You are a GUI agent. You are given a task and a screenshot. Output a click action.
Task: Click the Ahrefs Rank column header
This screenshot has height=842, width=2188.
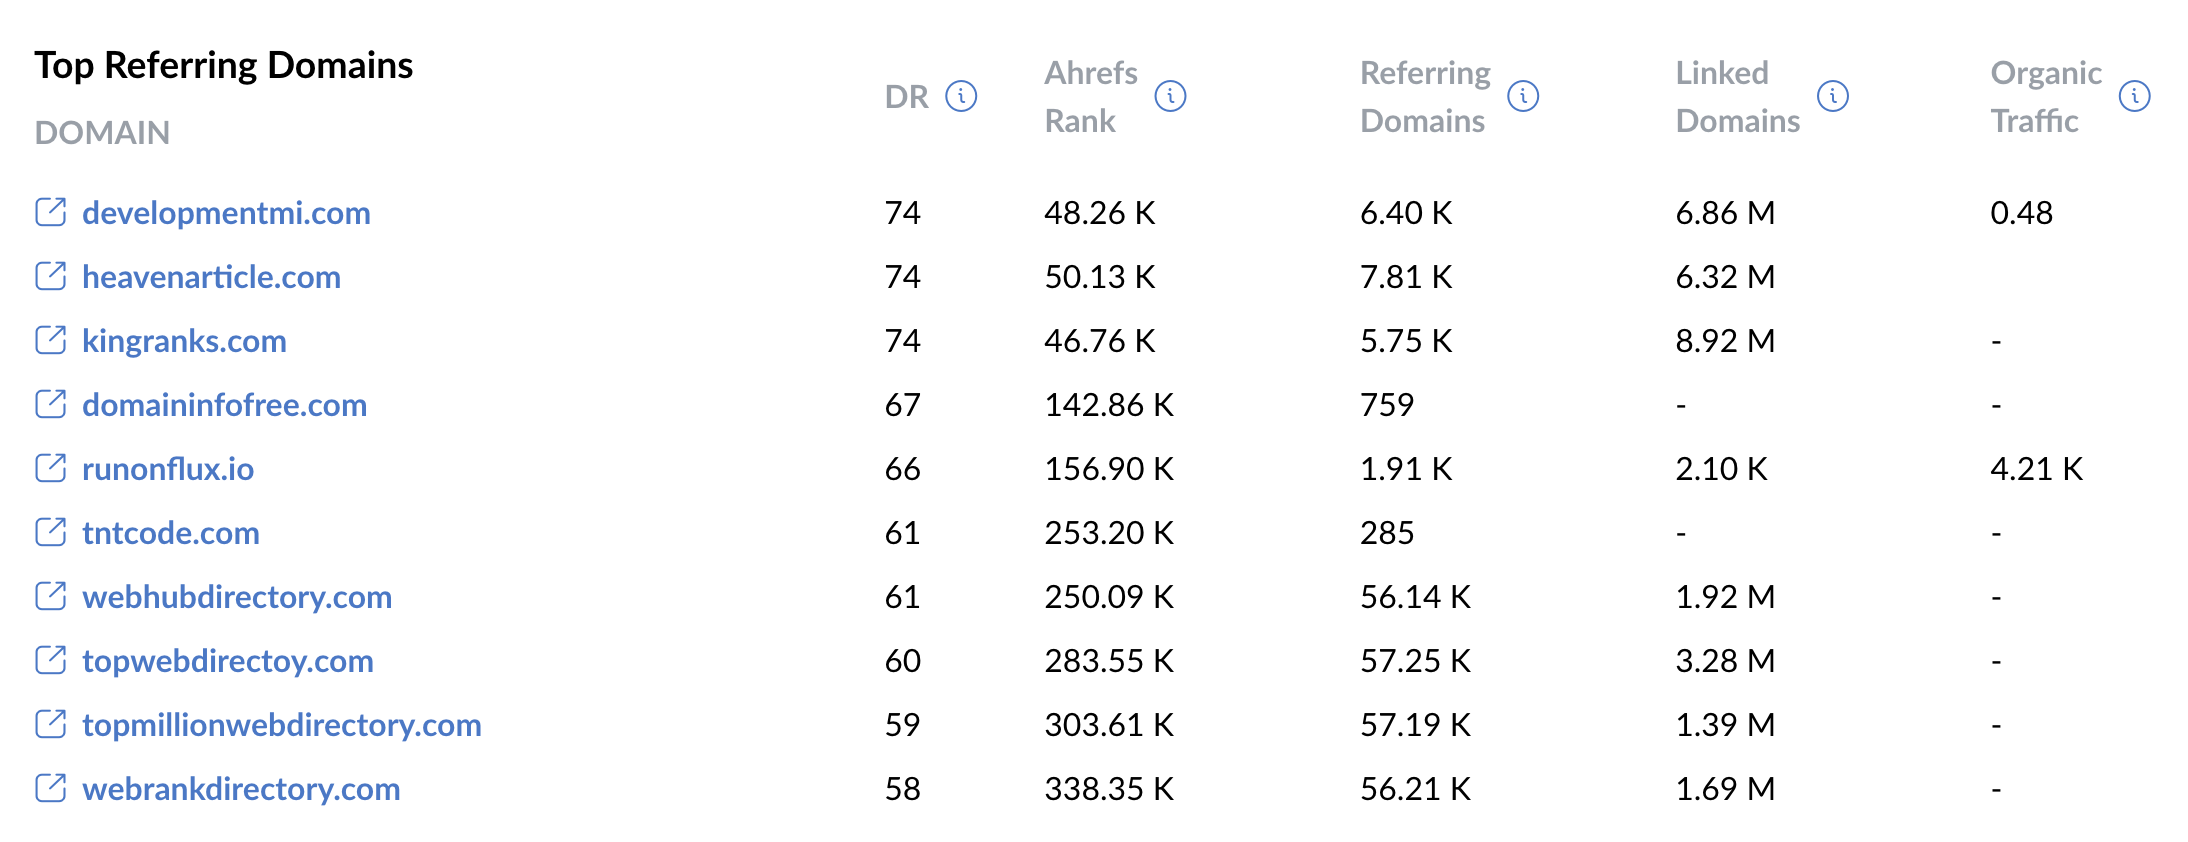pyautogui.click(x=1090, y=97)
